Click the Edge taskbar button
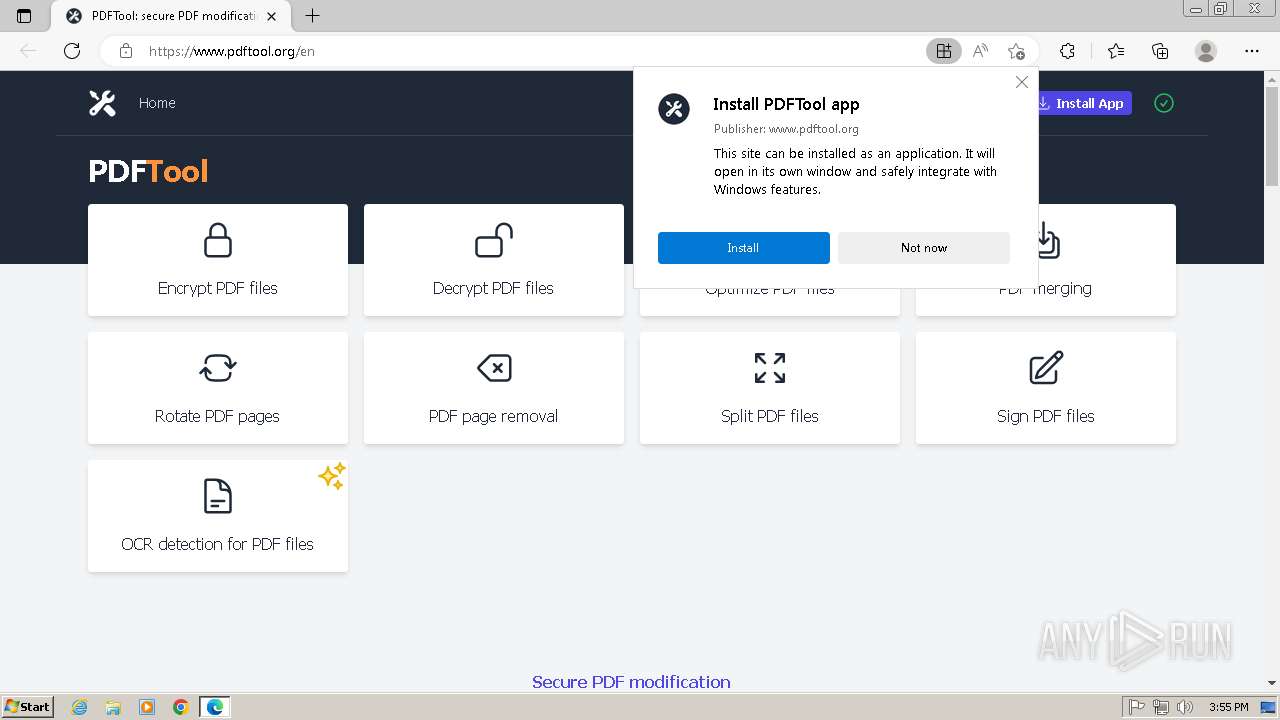 click(215, 707)
